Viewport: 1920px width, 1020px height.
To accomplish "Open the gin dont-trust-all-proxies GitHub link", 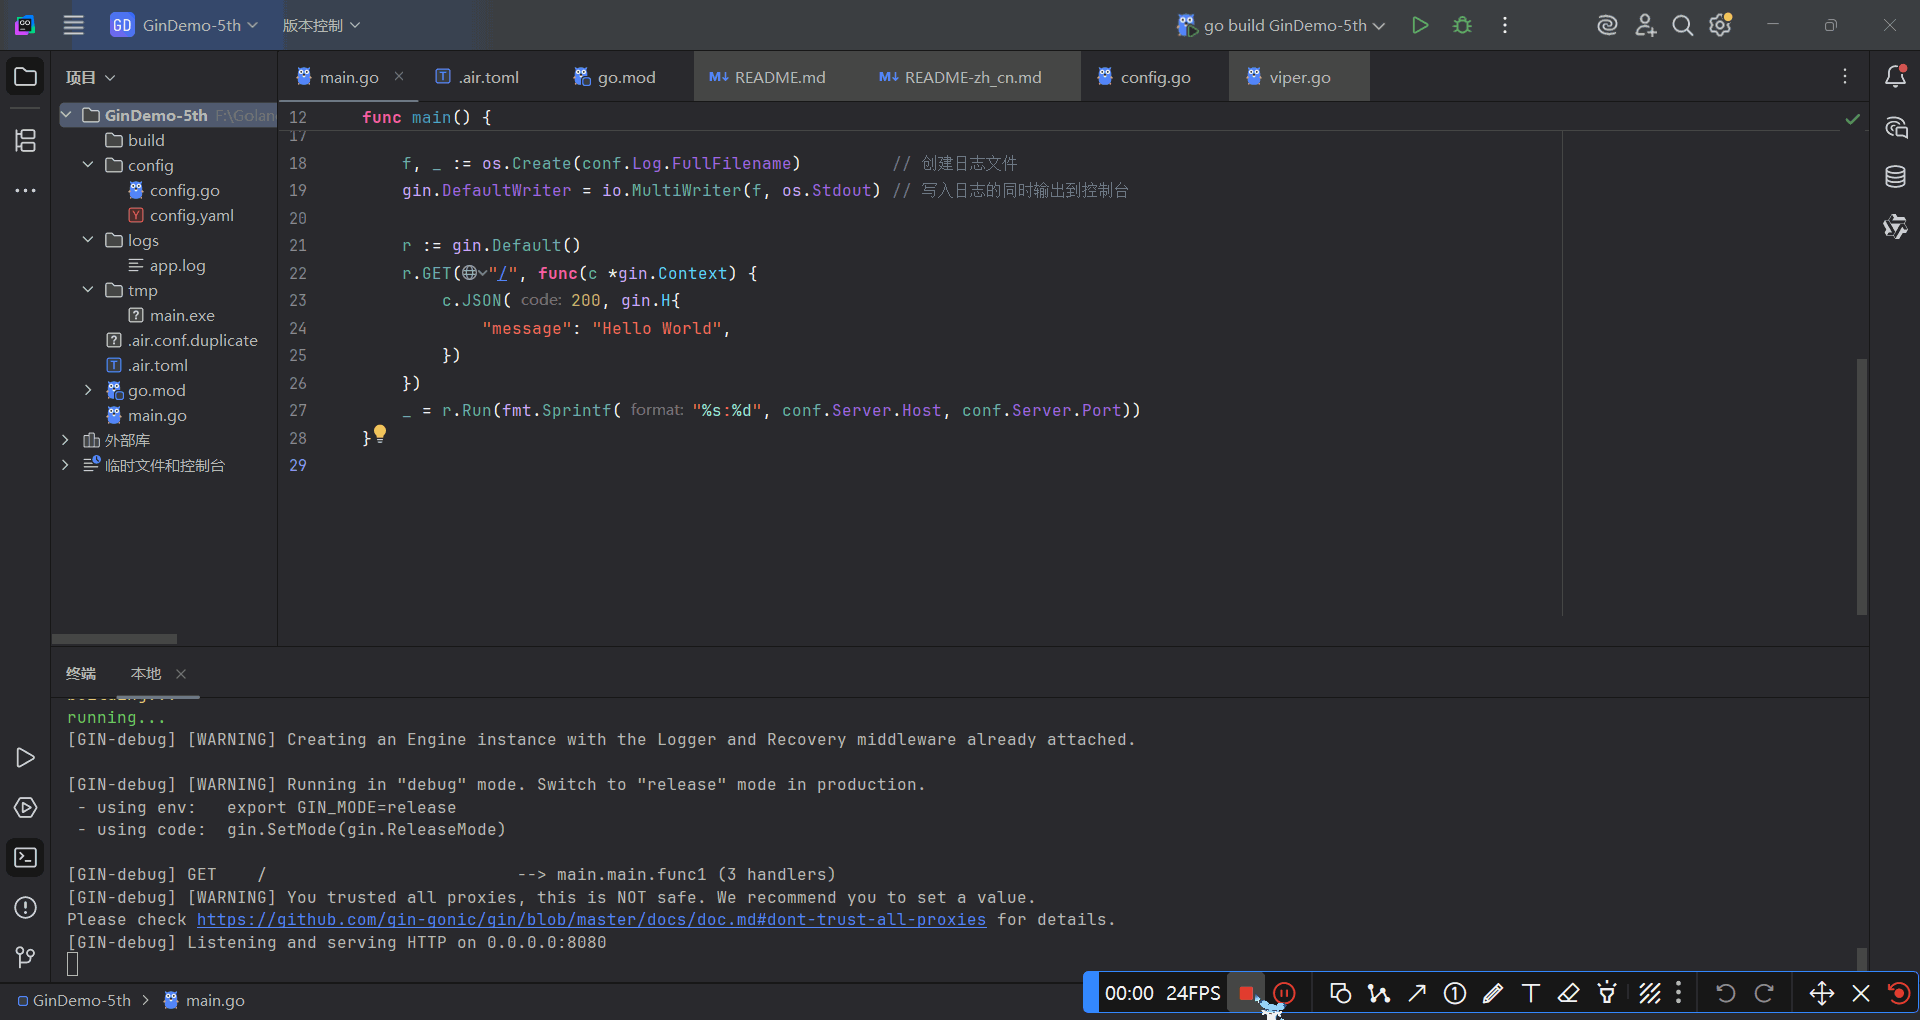I will 591,919.
